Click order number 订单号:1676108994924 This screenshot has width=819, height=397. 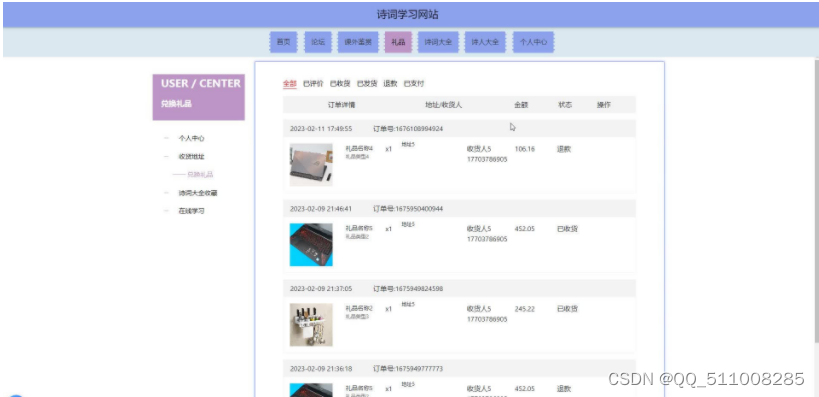pyautogui.click(x=408, y=129)
